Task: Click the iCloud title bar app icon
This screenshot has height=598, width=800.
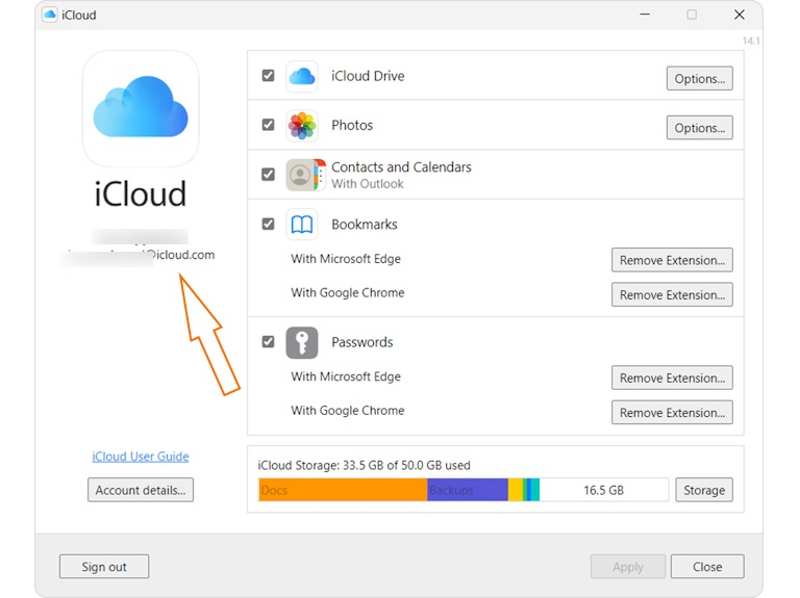Action: coord(49,14)
